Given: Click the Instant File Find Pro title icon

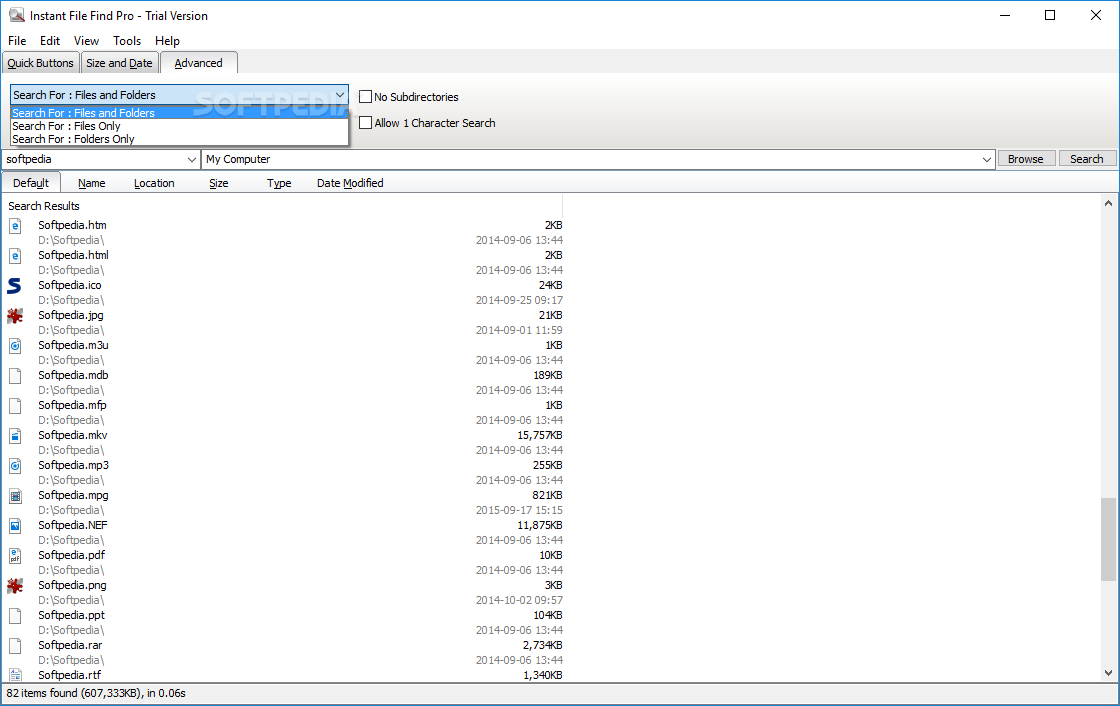Looking at the screenshot, I should tap(16, 15).
